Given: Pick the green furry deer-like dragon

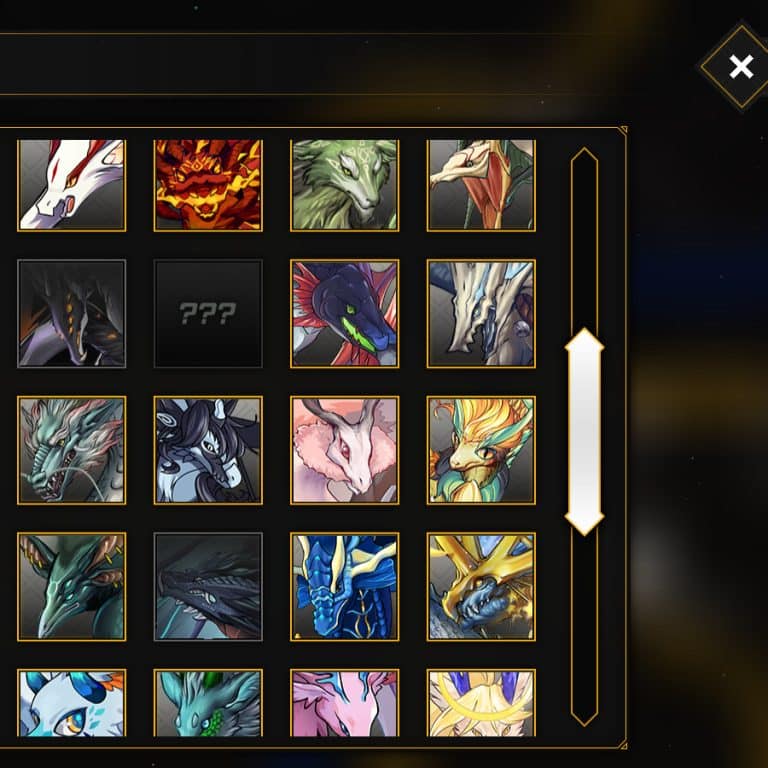Looking at the screenshot, I should [344, 185].
